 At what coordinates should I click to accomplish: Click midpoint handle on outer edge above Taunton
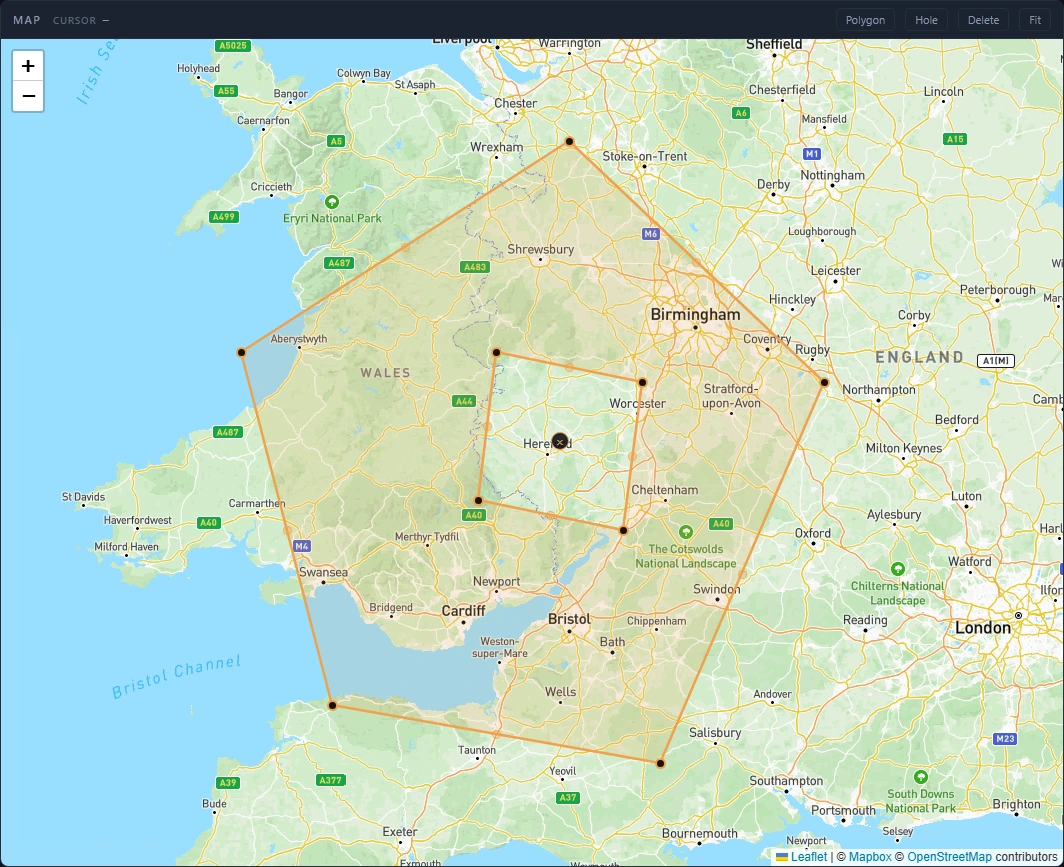click(496, 735)
